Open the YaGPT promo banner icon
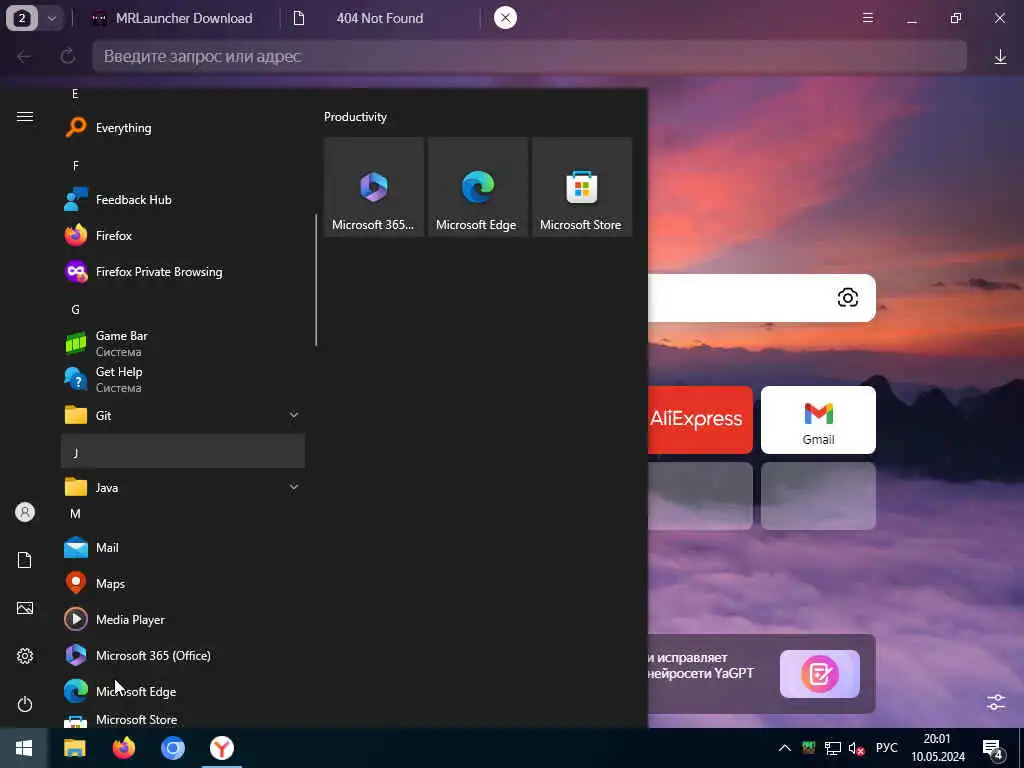This screenshot has width=1024, height=768. pyautogui.click(x=820, y=673)
